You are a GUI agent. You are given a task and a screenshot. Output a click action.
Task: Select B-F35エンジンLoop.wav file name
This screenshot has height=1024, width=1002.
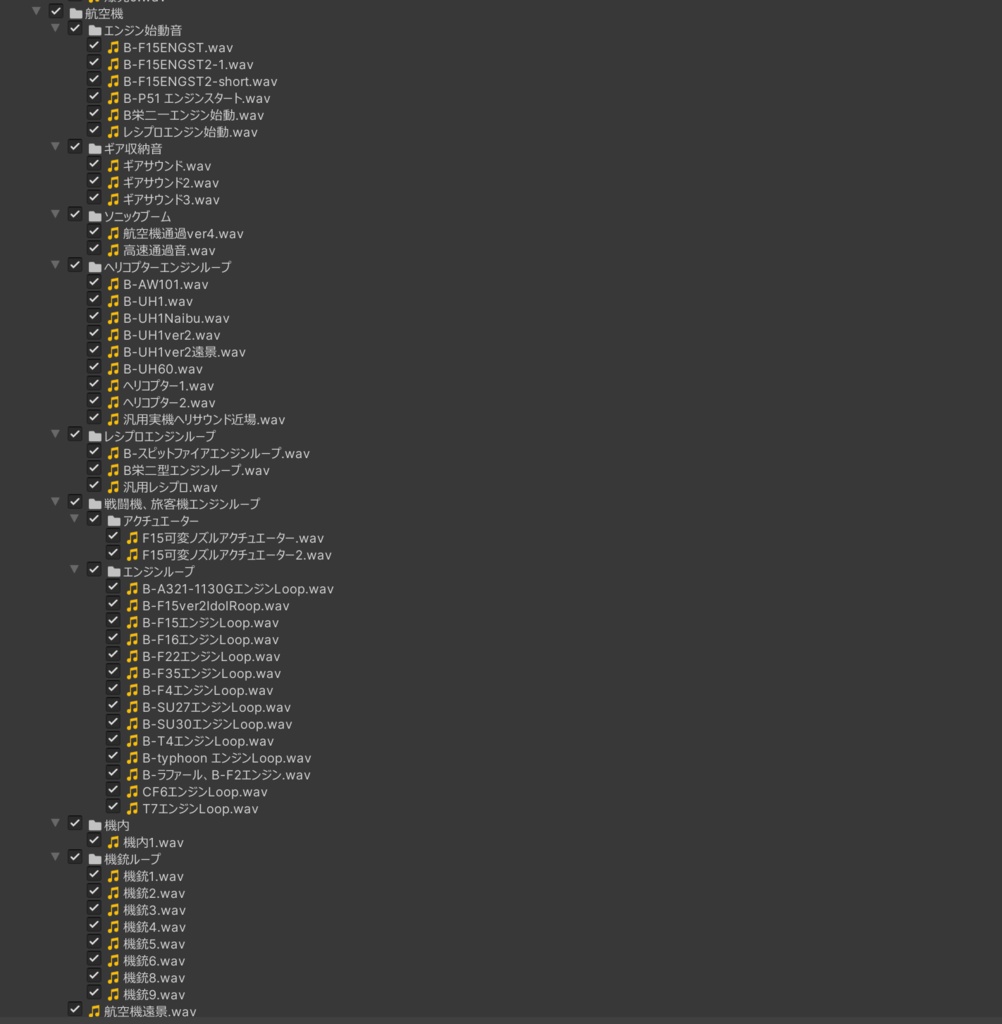pos(212,673)
